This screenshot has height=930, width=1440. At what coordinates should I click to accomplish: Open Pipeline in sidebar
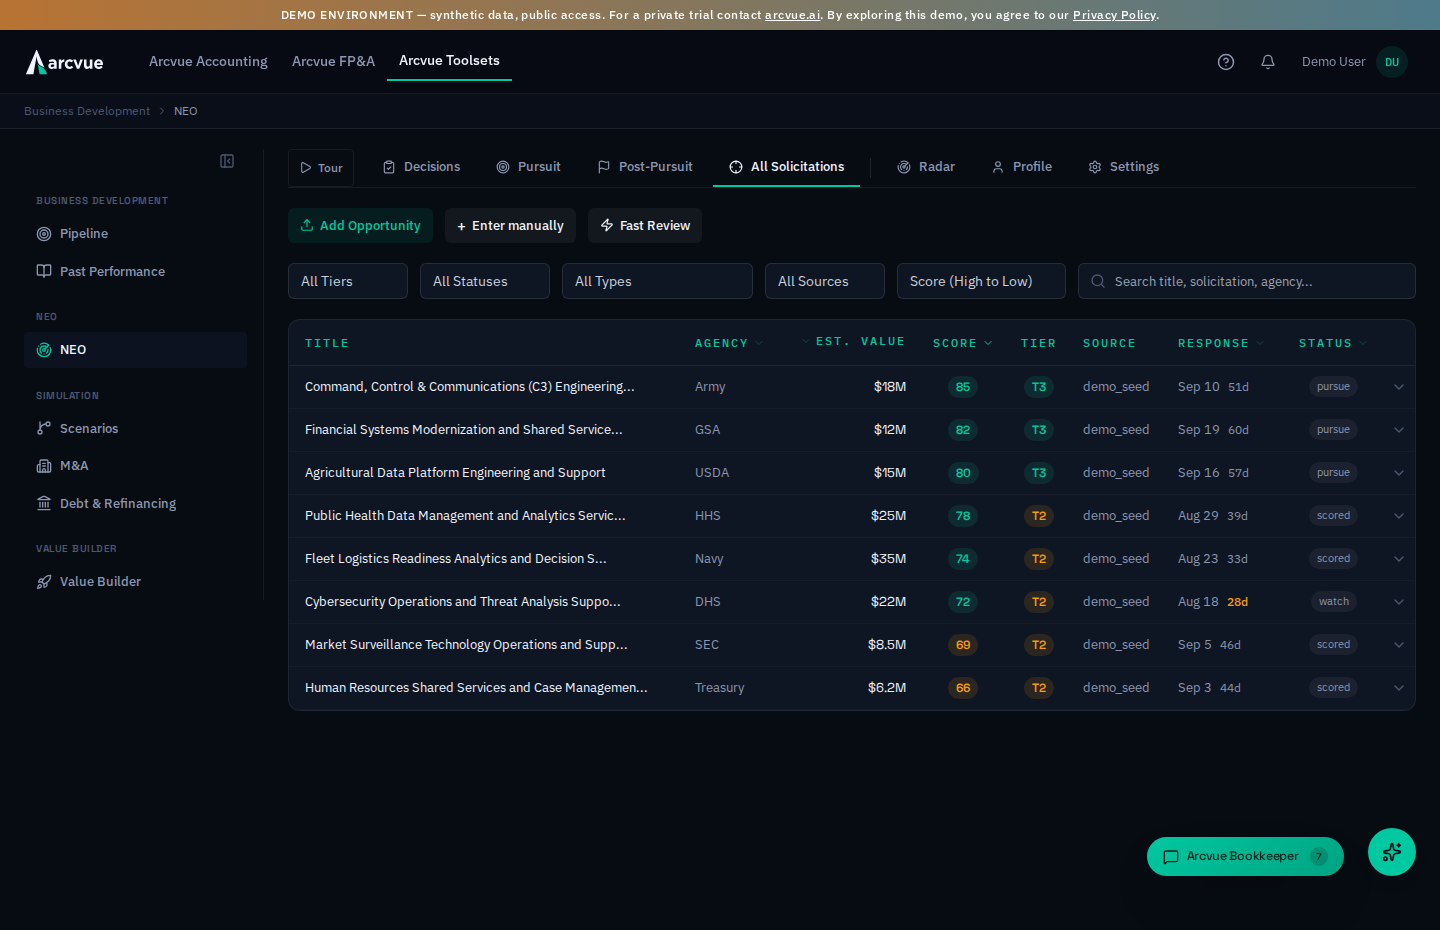click(x=135, y=234)
